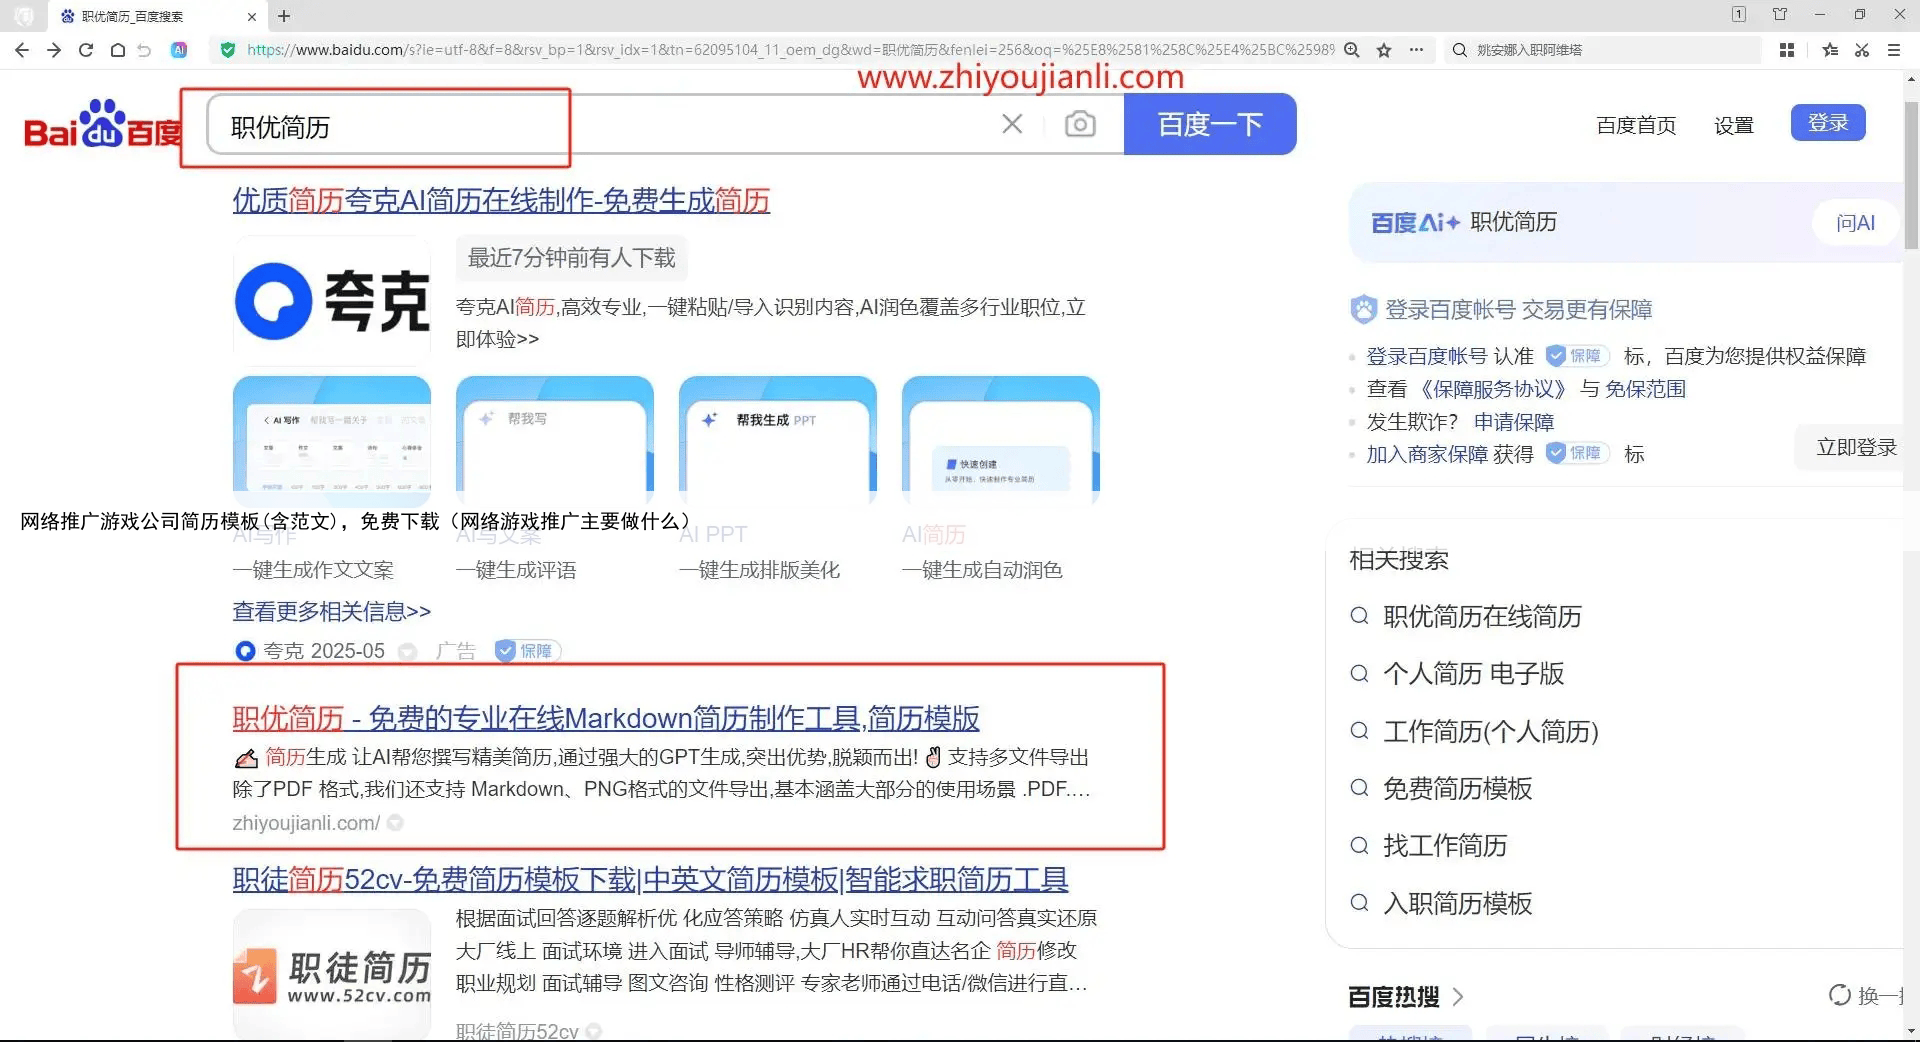Bookmark this page with the star icon
The width and height of the screenshot is (1920, 1042).
point(1384,50)
